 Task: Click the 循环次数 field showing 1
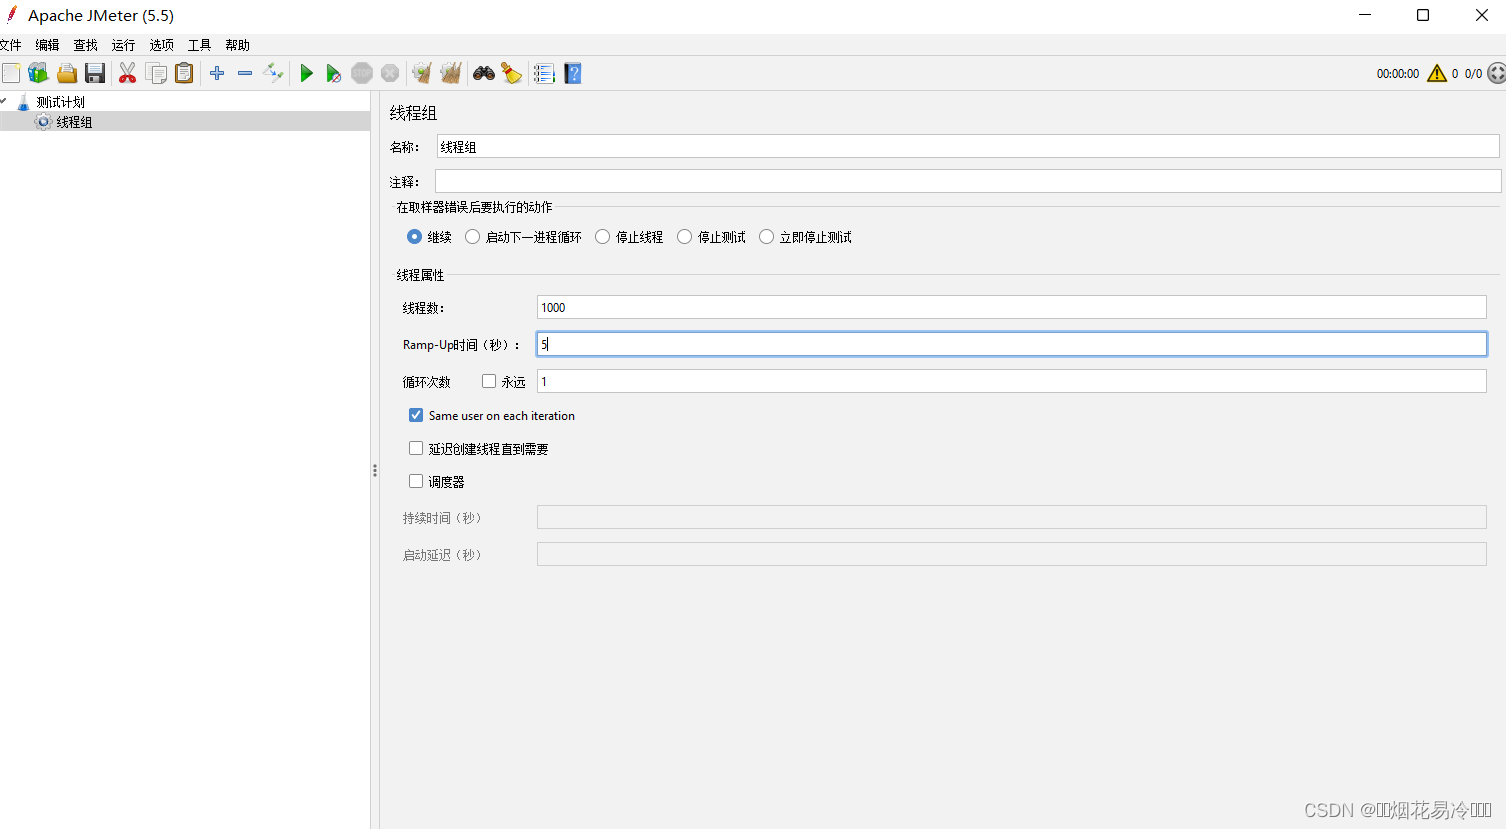pyautogui.click(x=1012, y=381)
